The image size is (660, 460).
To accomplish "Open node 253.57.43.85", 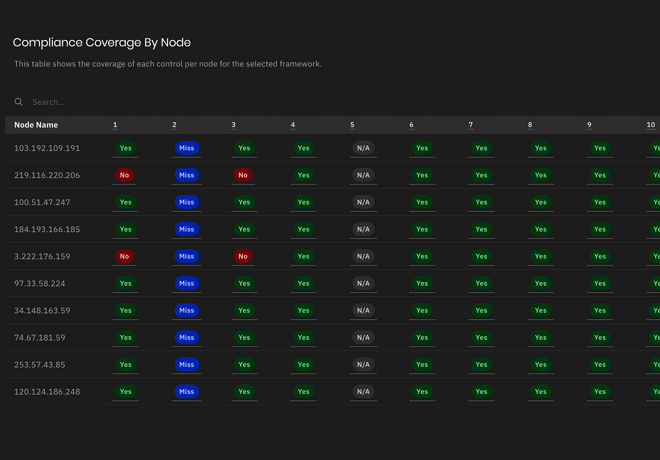I will tap(40, 364).
